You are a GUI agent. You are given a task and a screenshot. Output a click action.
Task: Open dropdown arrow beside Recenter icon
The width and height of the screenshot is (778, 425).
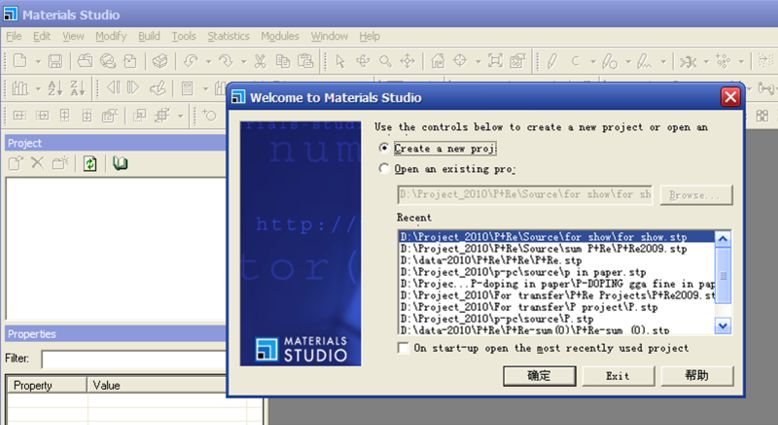(478, 61)
